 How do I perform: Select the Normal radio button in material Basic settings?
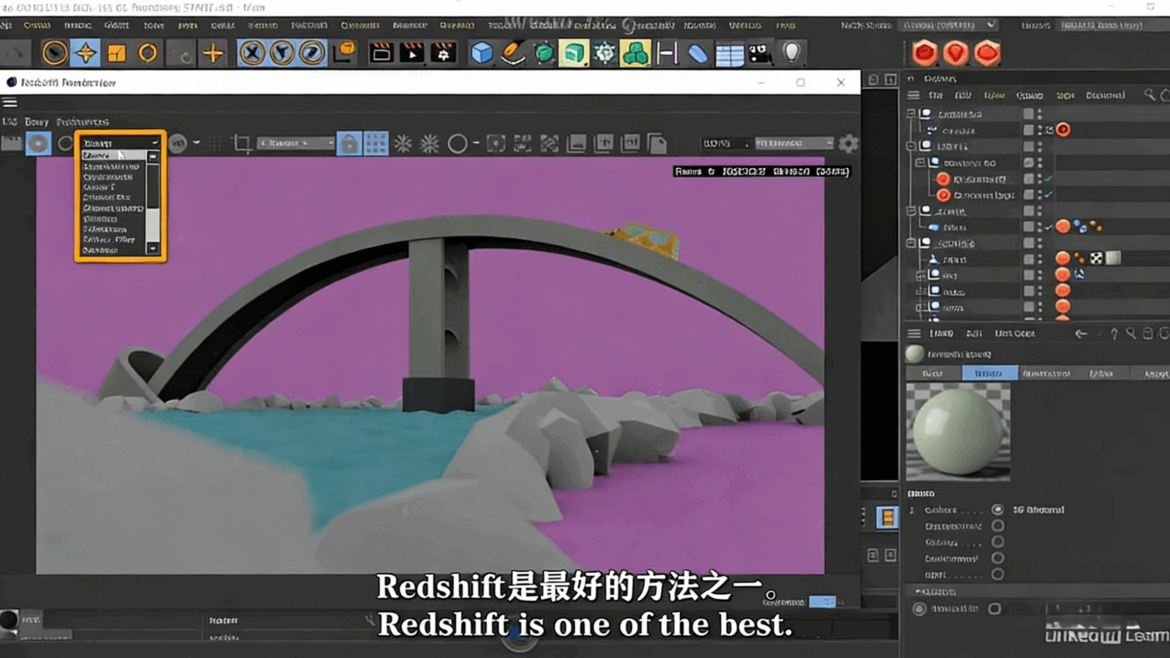[x=996, y=510]
